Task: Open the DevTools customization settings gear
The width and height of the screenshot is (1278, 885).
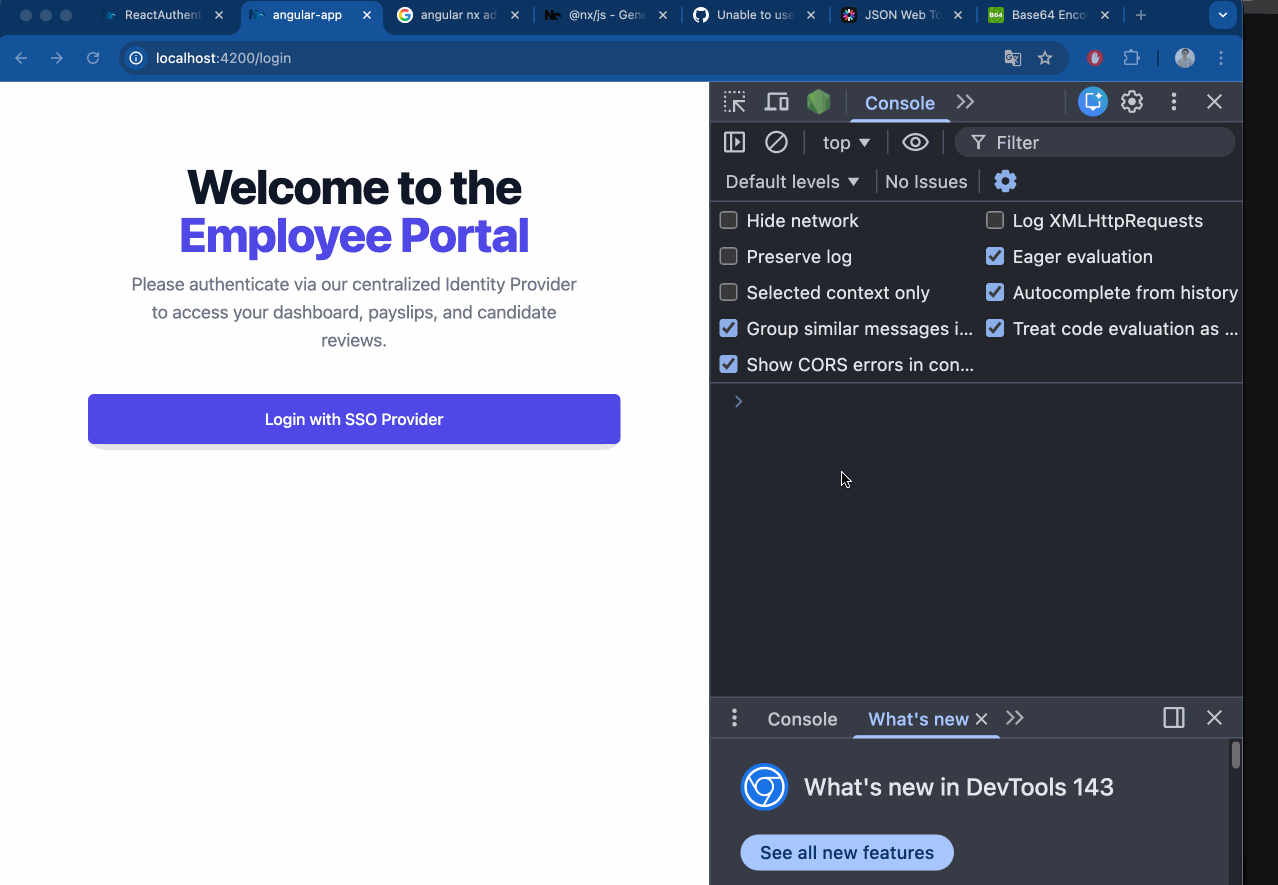Action: click(x=1131, y=101)
